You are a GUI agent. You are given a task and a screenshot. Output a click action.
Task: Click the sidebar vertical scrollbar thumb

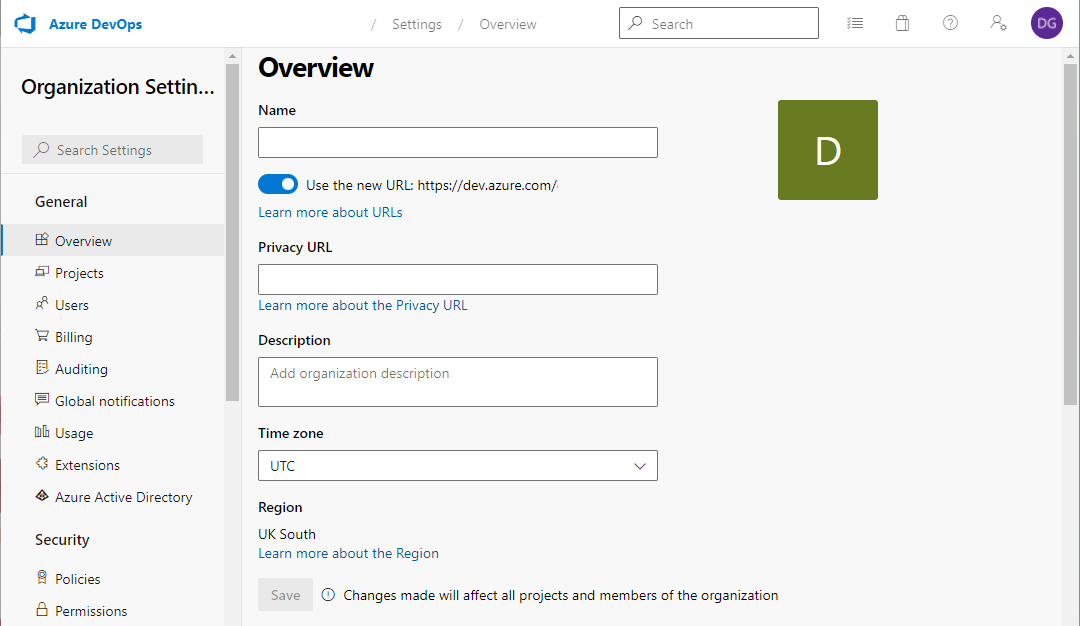point(232,233)
